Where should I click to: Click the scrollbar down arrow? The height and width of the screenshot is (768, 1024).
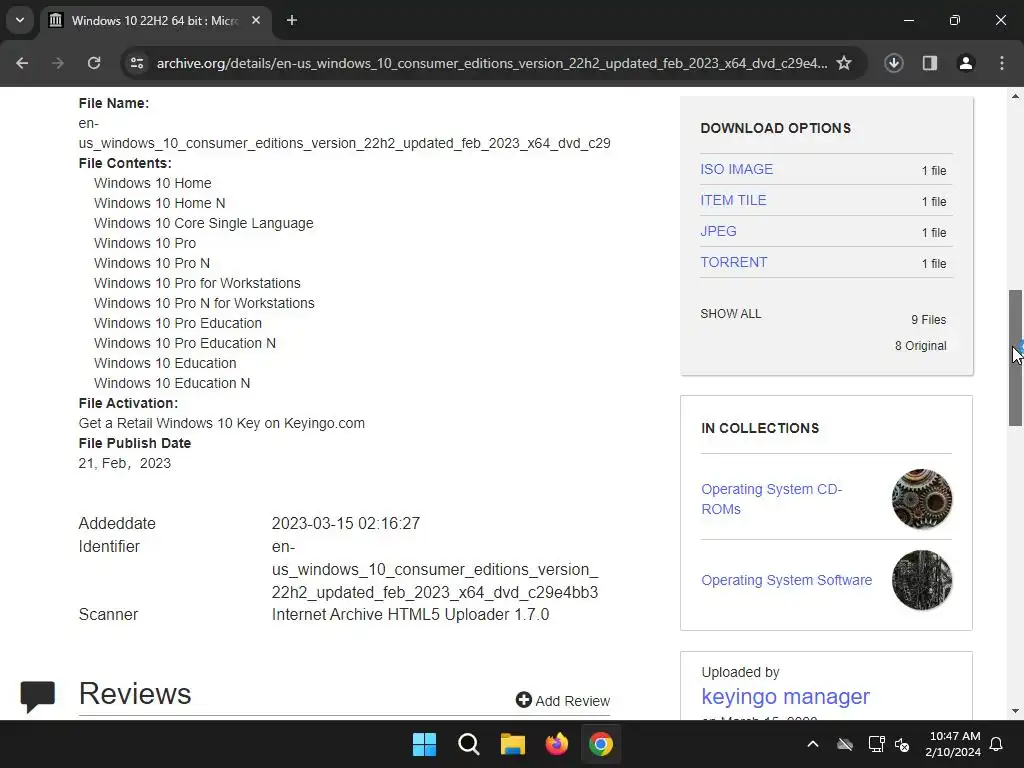point(1015,711)
